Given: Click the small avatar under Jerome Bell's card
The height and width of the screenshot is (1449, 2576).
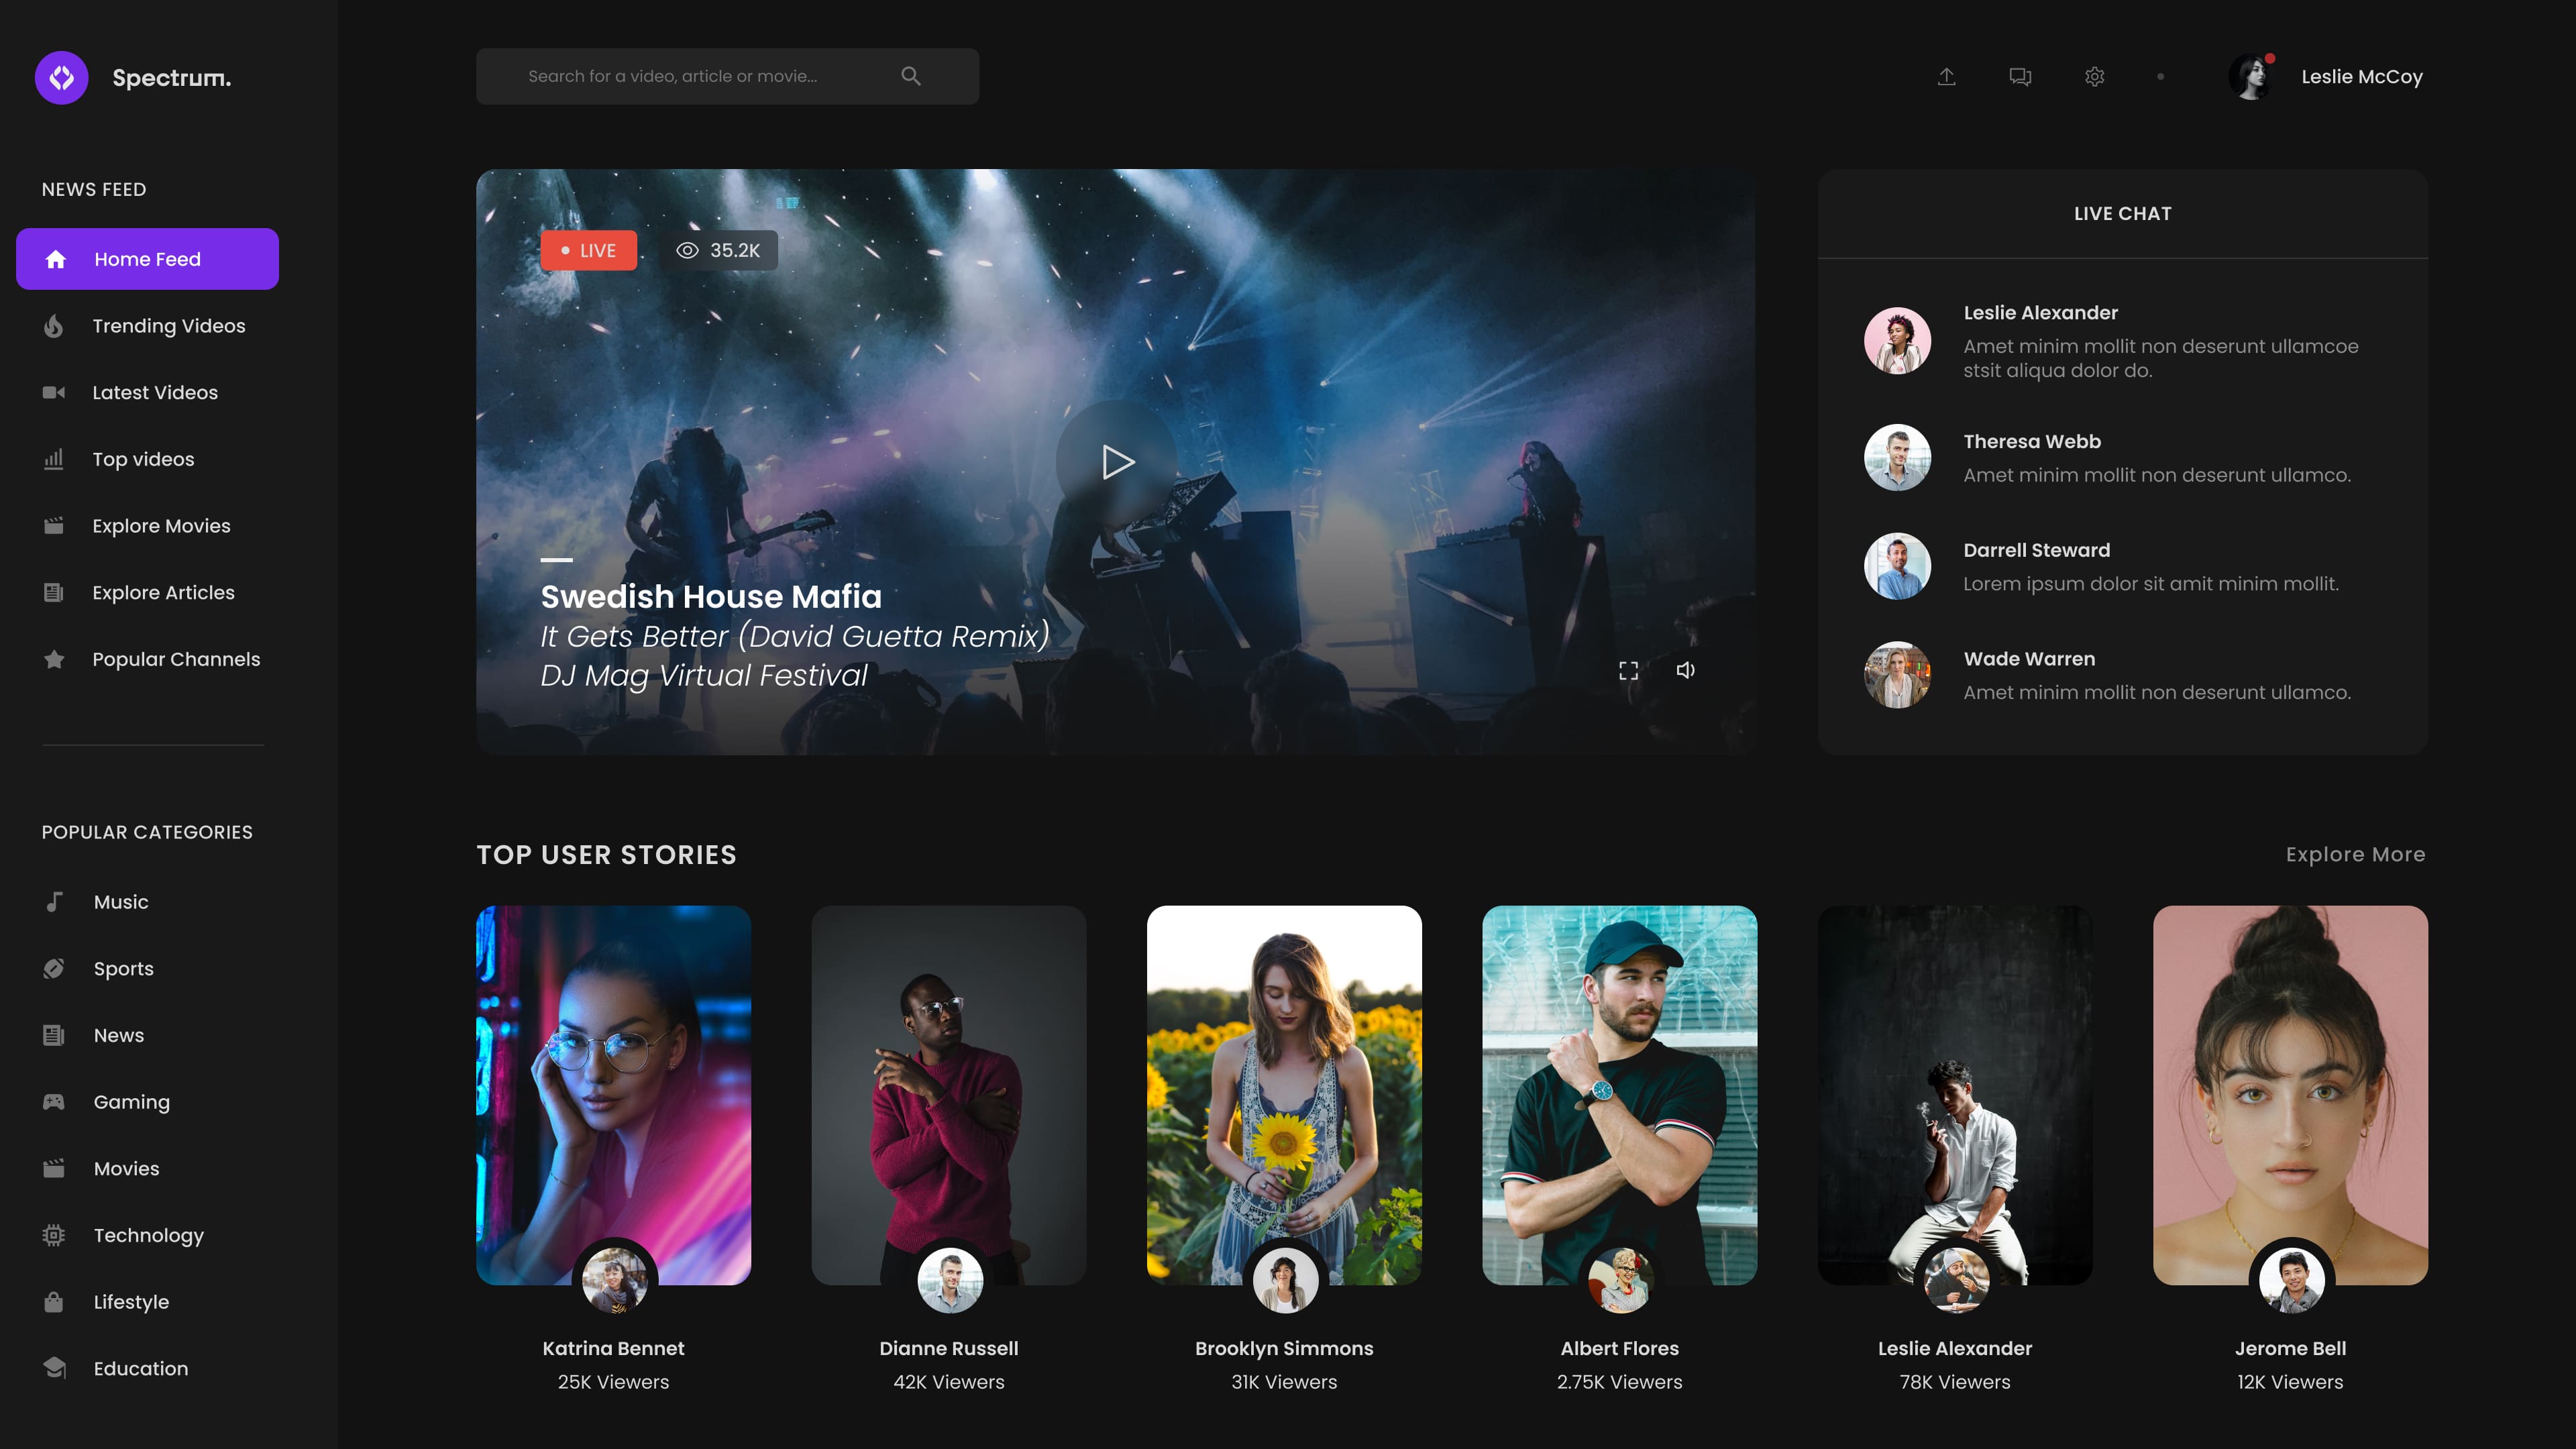Looking at the screenshot, I should (2291, 1280).
